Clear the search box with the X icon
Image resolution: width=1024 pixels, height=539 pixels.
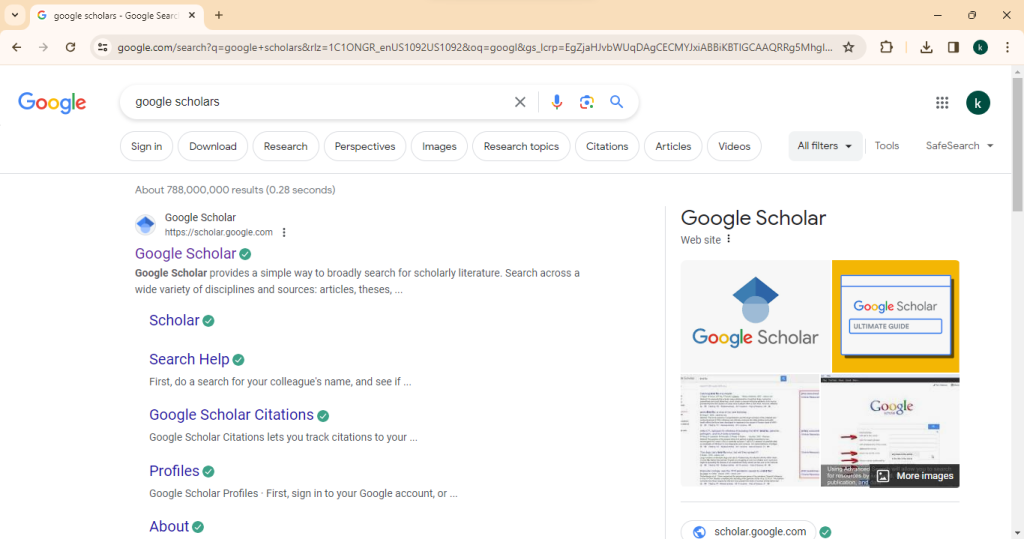pyautogui.click(x=520, y=102)
